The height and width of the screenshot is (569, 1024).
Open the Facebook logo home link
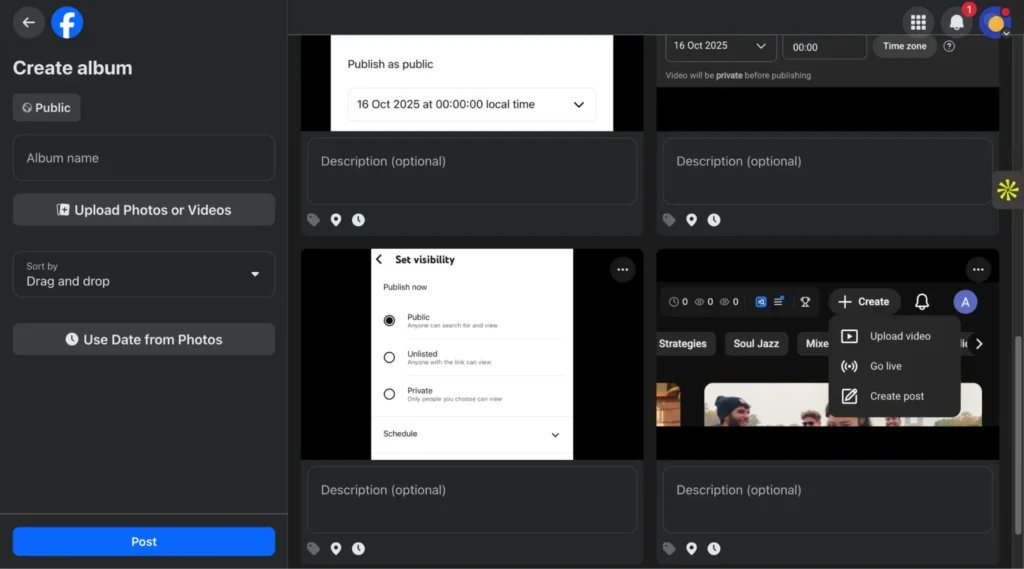click(x=67, y=22)
